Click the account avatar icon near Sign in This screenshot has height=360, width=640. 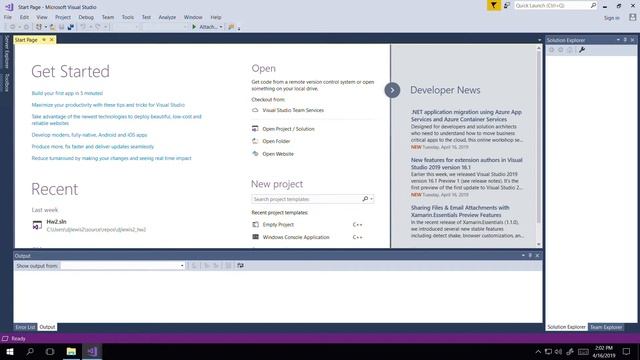pyautogui.click(x=632, y=17)
